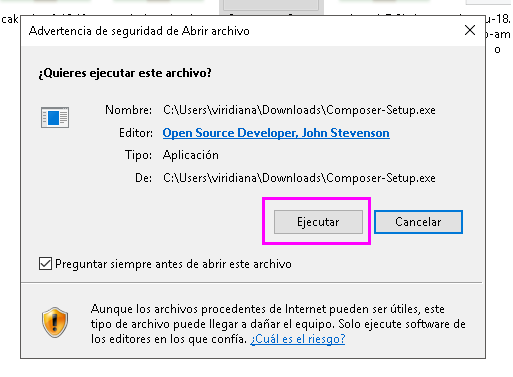
Task: Click the highlighted gray file thumbnail above dialog
Action: [x=271, y=7]
